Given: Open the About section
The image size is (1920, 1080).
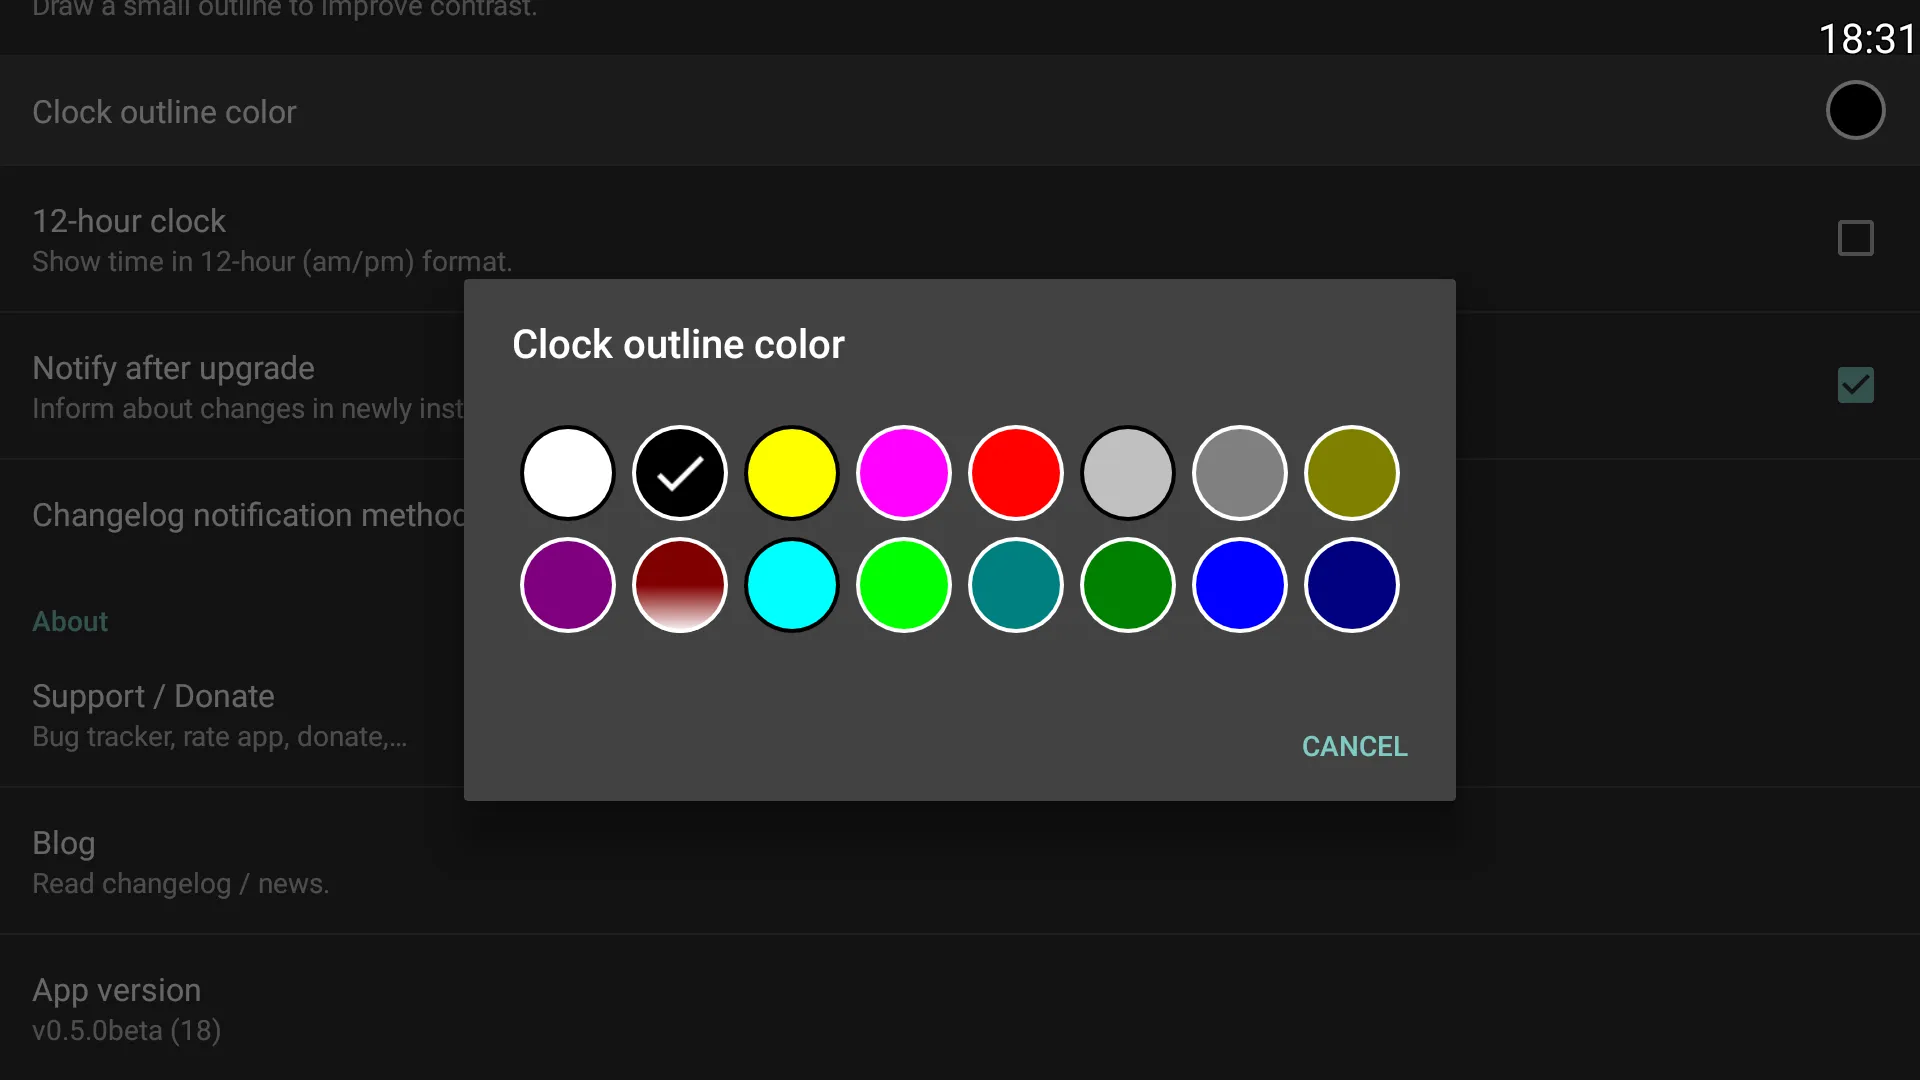Looking at the screenshot, I should tap(70, 621).
